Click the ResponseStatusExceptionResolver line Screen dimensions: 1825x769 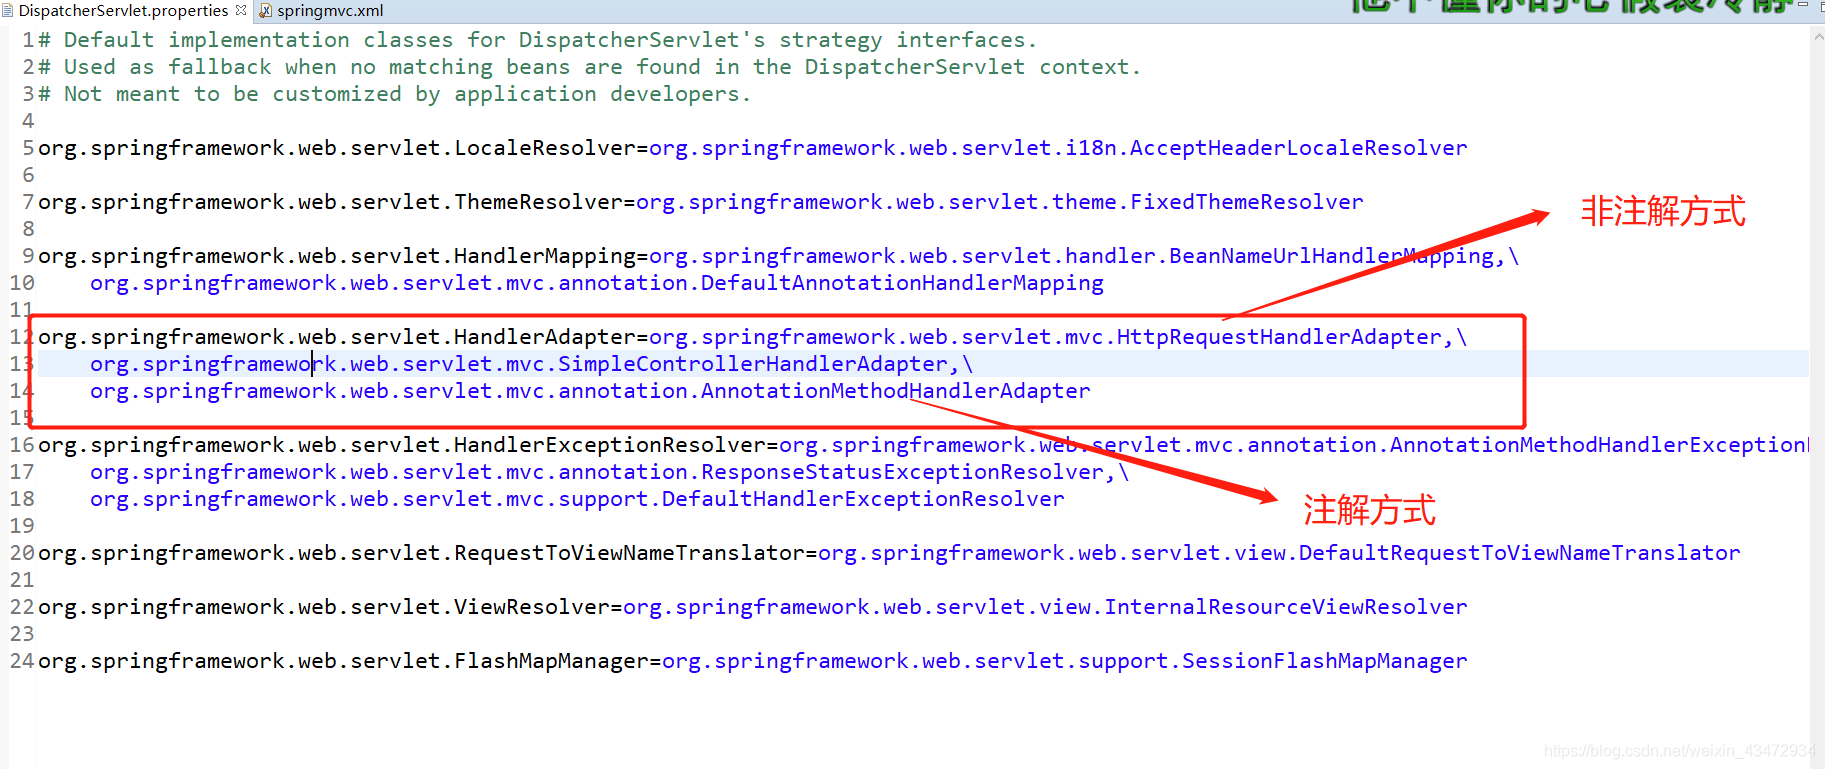point(609,472)
